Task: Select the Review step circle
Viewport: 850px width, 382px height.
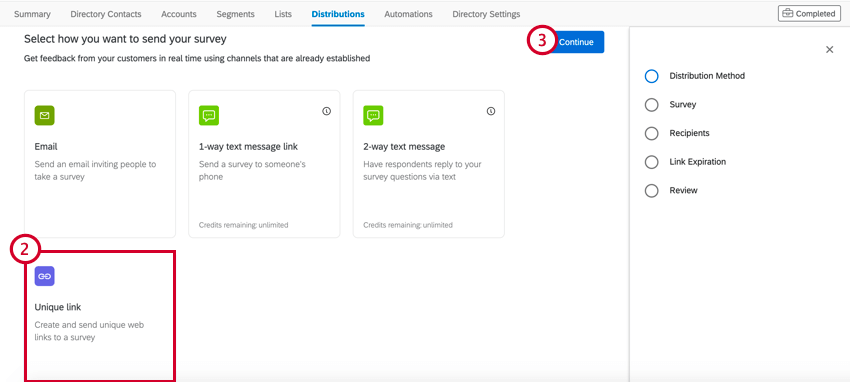Action: coord(652,191)
